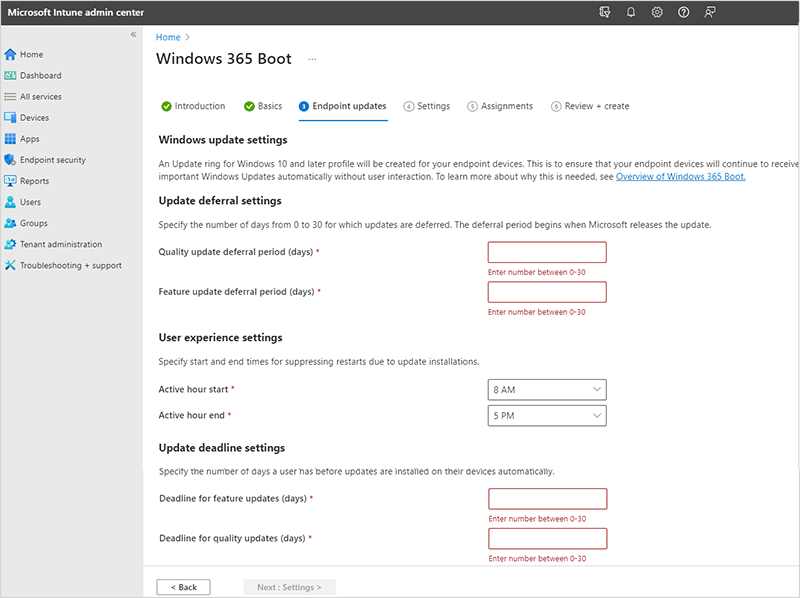The image size is (800, 598).
Task: Open the Overview of Windows 365 Boot link
Action: pos(681,177)
